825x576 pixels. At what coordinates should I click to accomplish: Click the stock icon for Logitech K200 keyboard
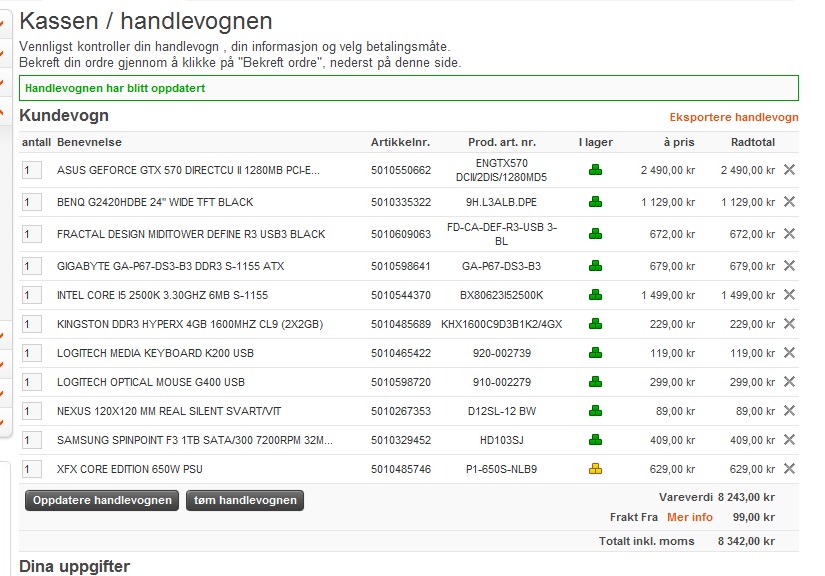pyautogui.click(x=595, y=353)
